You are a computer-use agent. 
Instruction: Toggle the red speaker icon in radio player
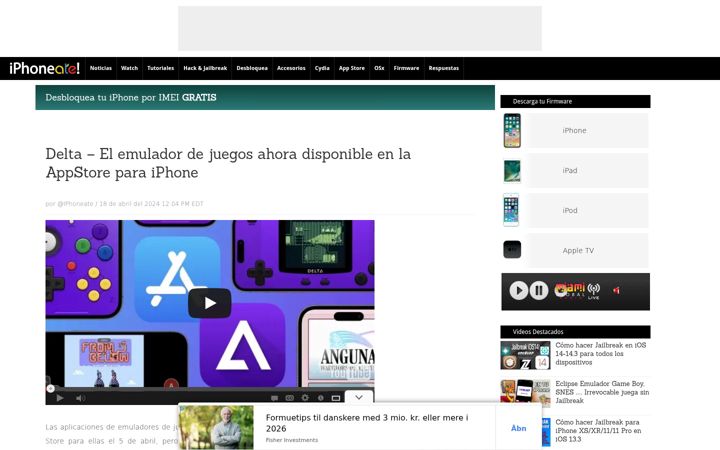[x=616, y=290]
